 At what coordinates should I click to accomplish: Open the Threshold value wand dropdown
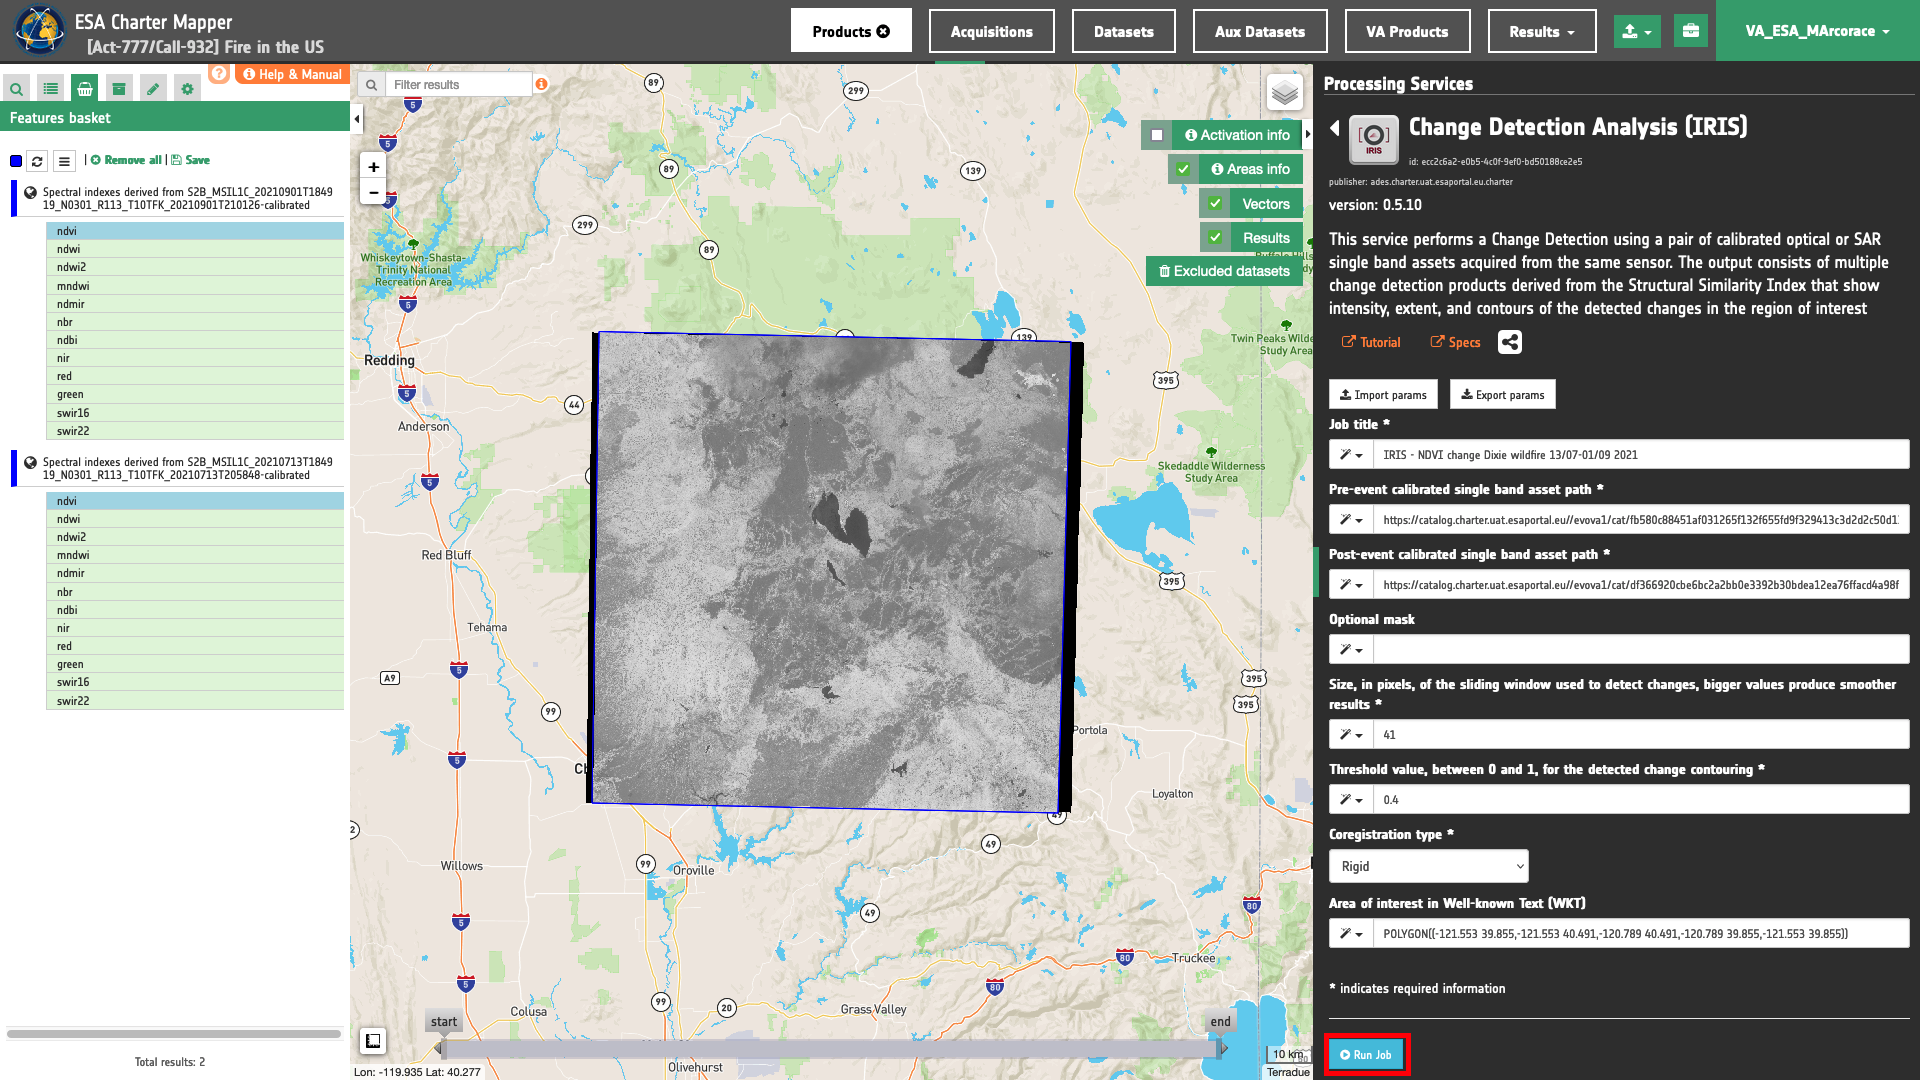[1351, 800]
